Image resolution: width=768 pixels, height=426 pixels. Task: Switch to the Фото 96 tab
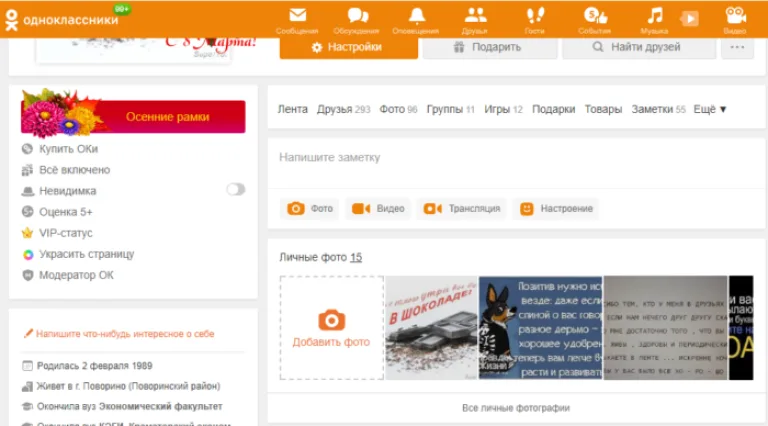[398, 109]
